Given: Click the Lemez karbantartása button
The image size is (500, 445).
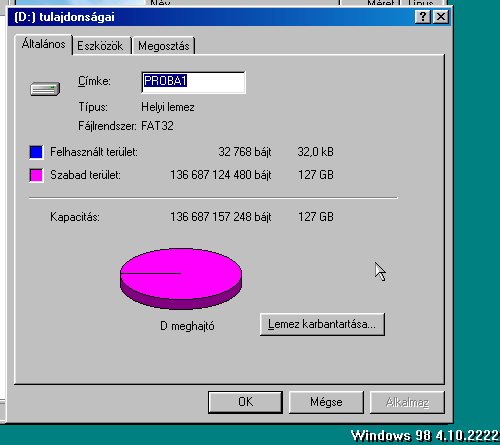Looking at the screenshot, I should 322,324.
